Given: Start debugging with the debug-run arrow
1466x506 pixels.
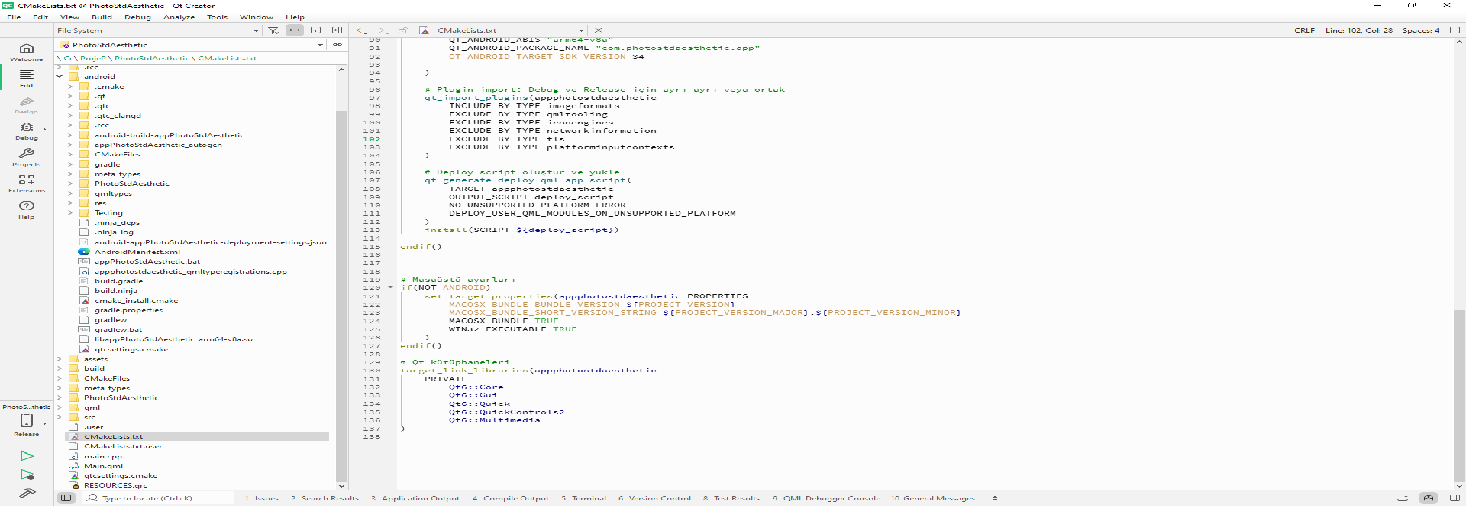Looking at the screenshot, I should pyautogui.click(x=27, y=474).
